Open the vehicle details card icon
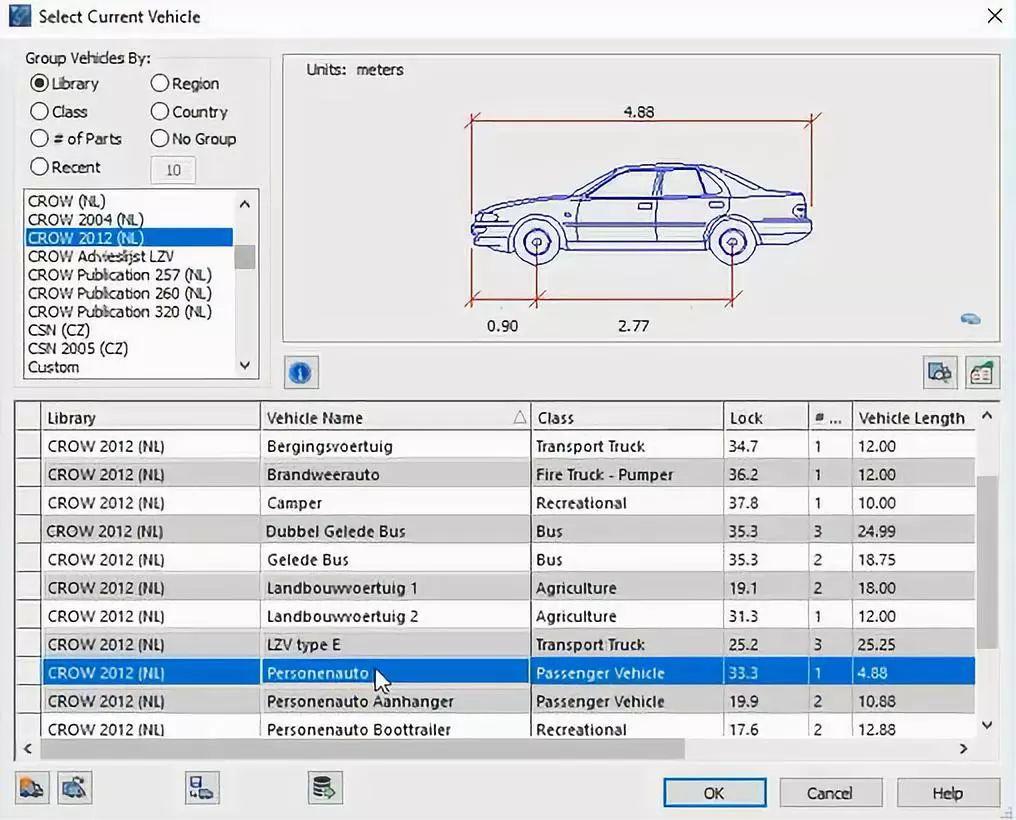Screen dimensions: 1016x820 [982, 372]
